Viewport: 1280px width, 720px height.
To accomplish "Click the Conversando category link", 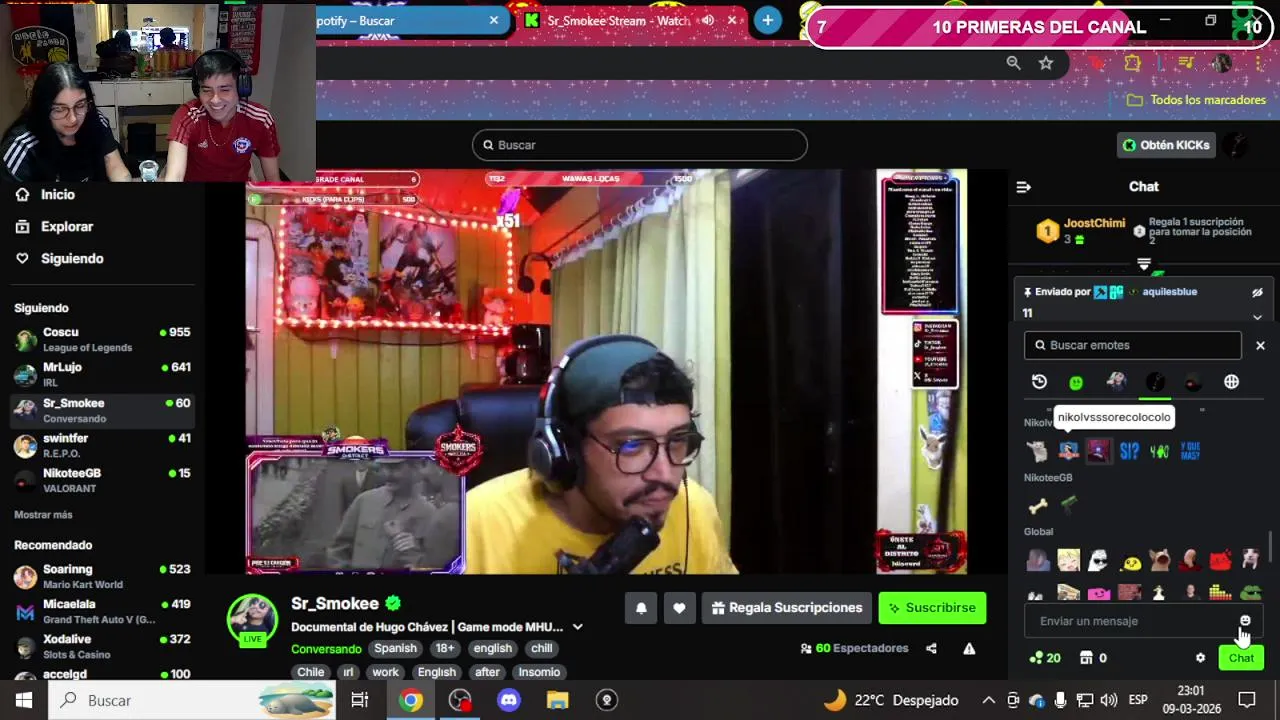I will (x=326, y=648).
